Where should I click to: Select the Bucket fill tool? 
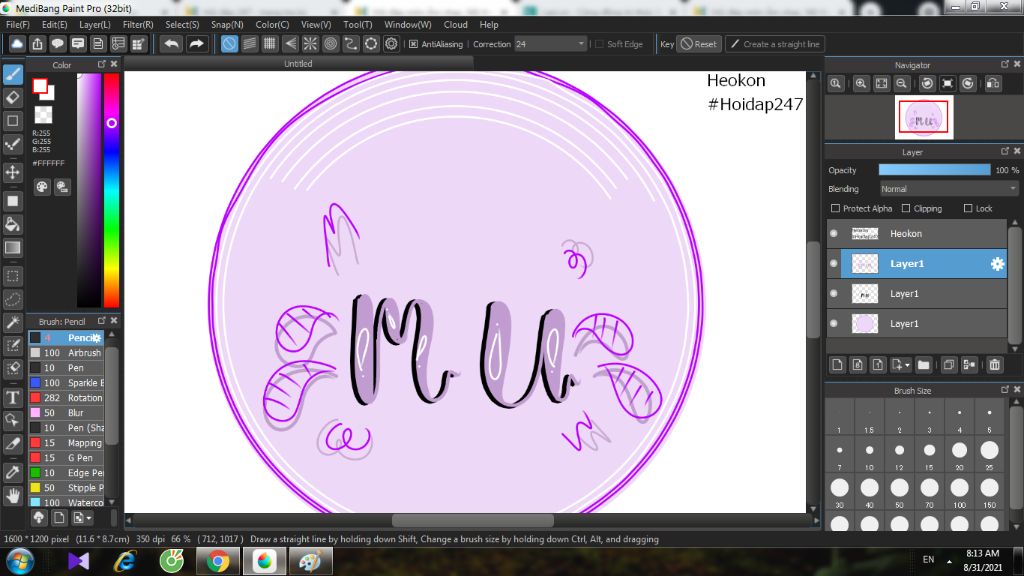tap(12, 225)
